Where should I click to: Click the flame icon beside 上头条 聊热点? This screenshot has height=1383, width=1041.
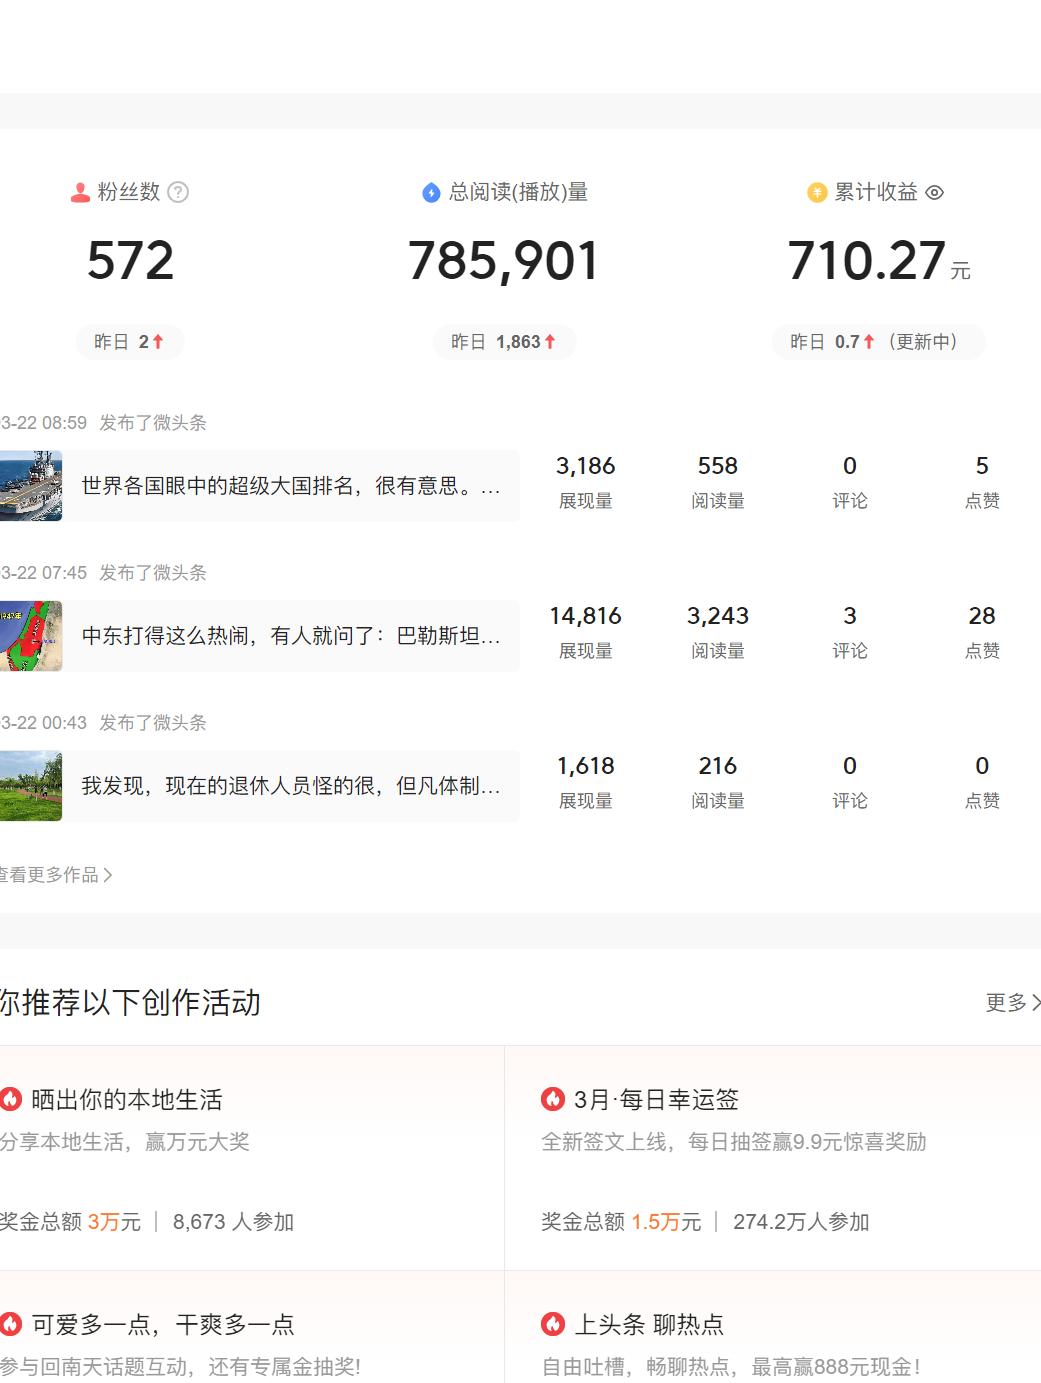click(552, 1323)
